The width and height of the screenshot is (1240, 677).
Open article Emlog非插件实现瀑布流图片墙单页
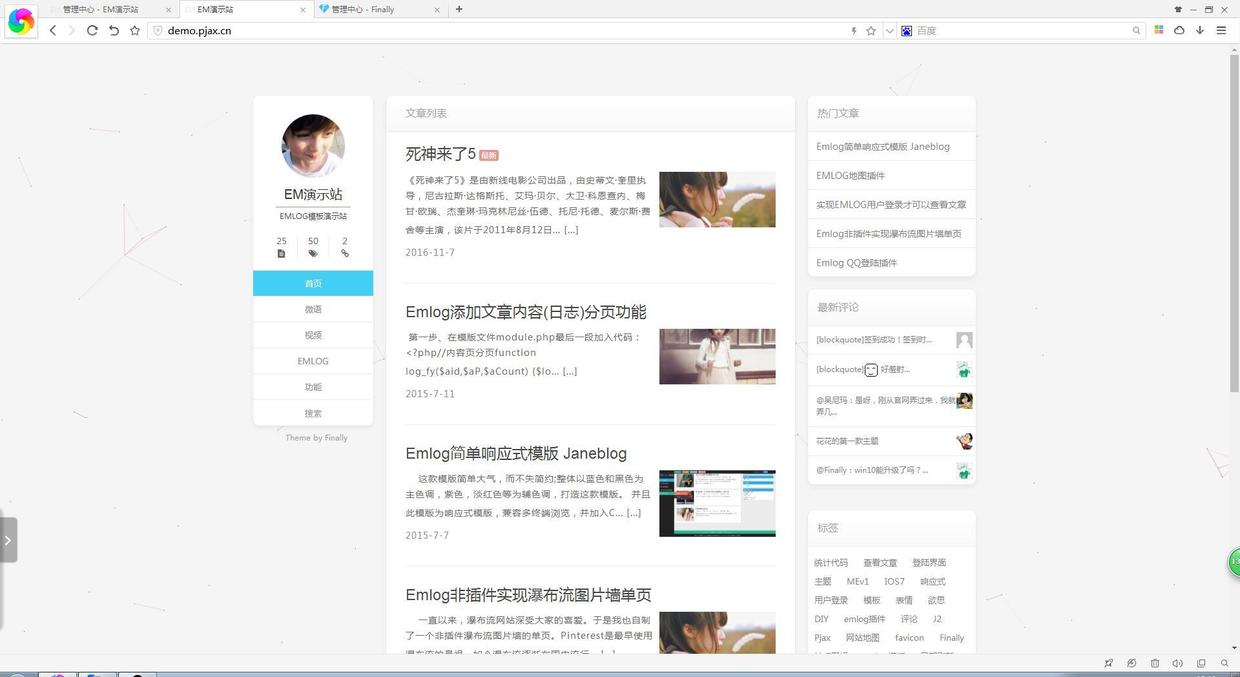pyautogui.click(x=528, y=595)
